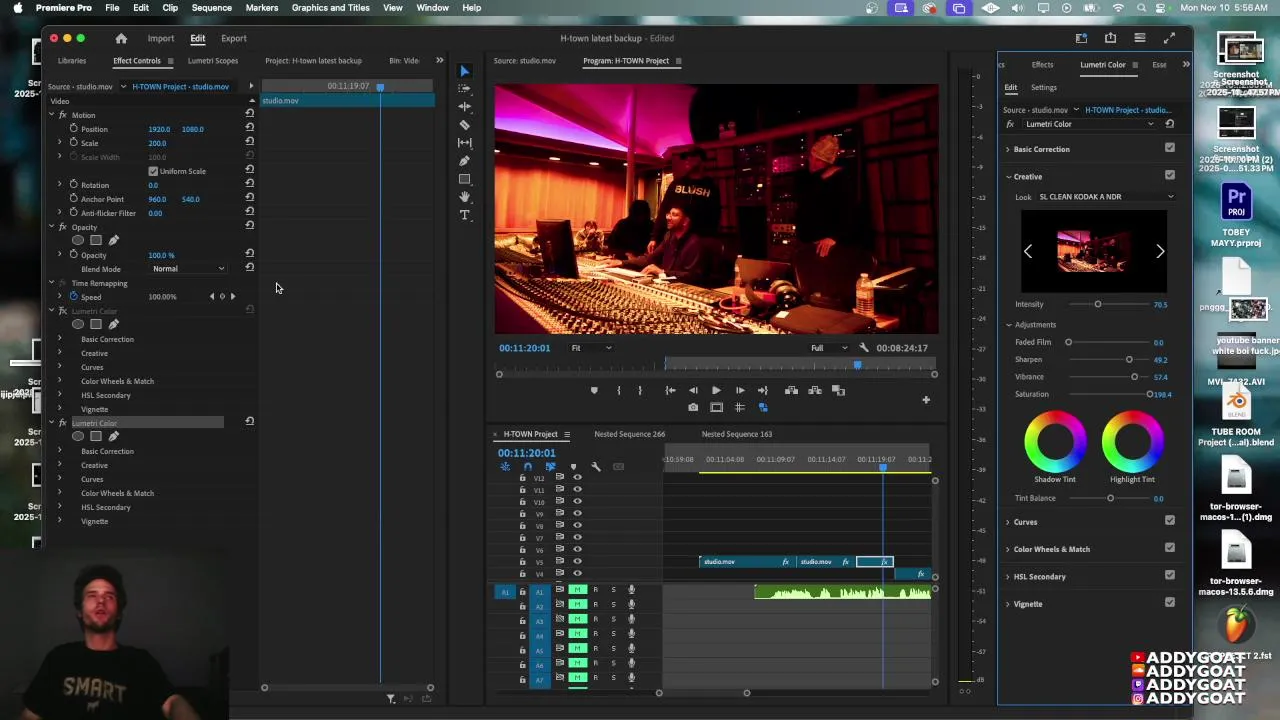Click the Shadow Tint color wheel

1055,441
